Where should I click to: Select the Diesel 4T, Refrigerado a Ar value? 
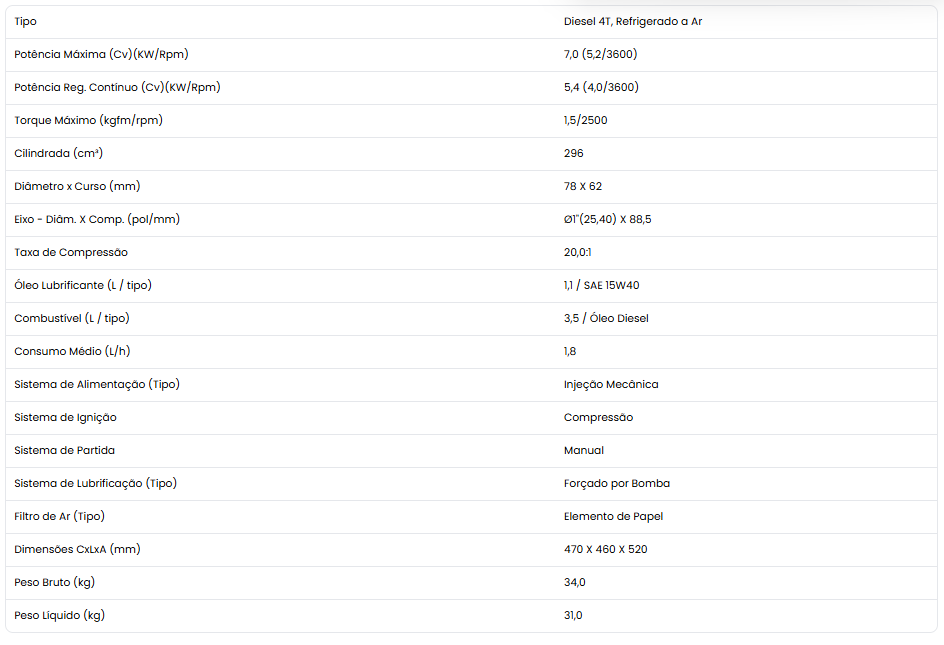coord(633,22)
